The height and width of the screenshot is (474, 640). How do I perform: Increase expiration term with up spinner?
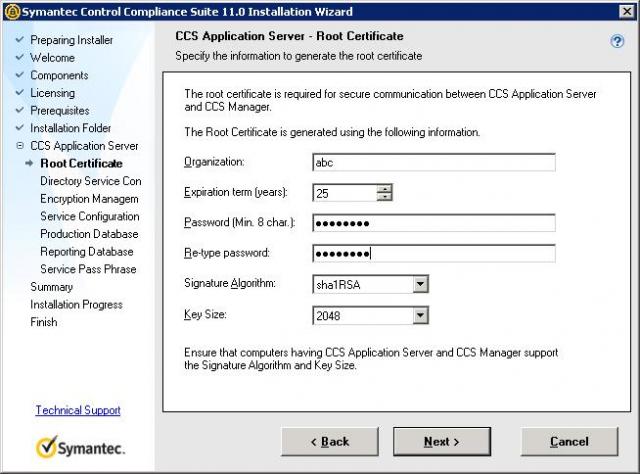(x=384, y=189)
